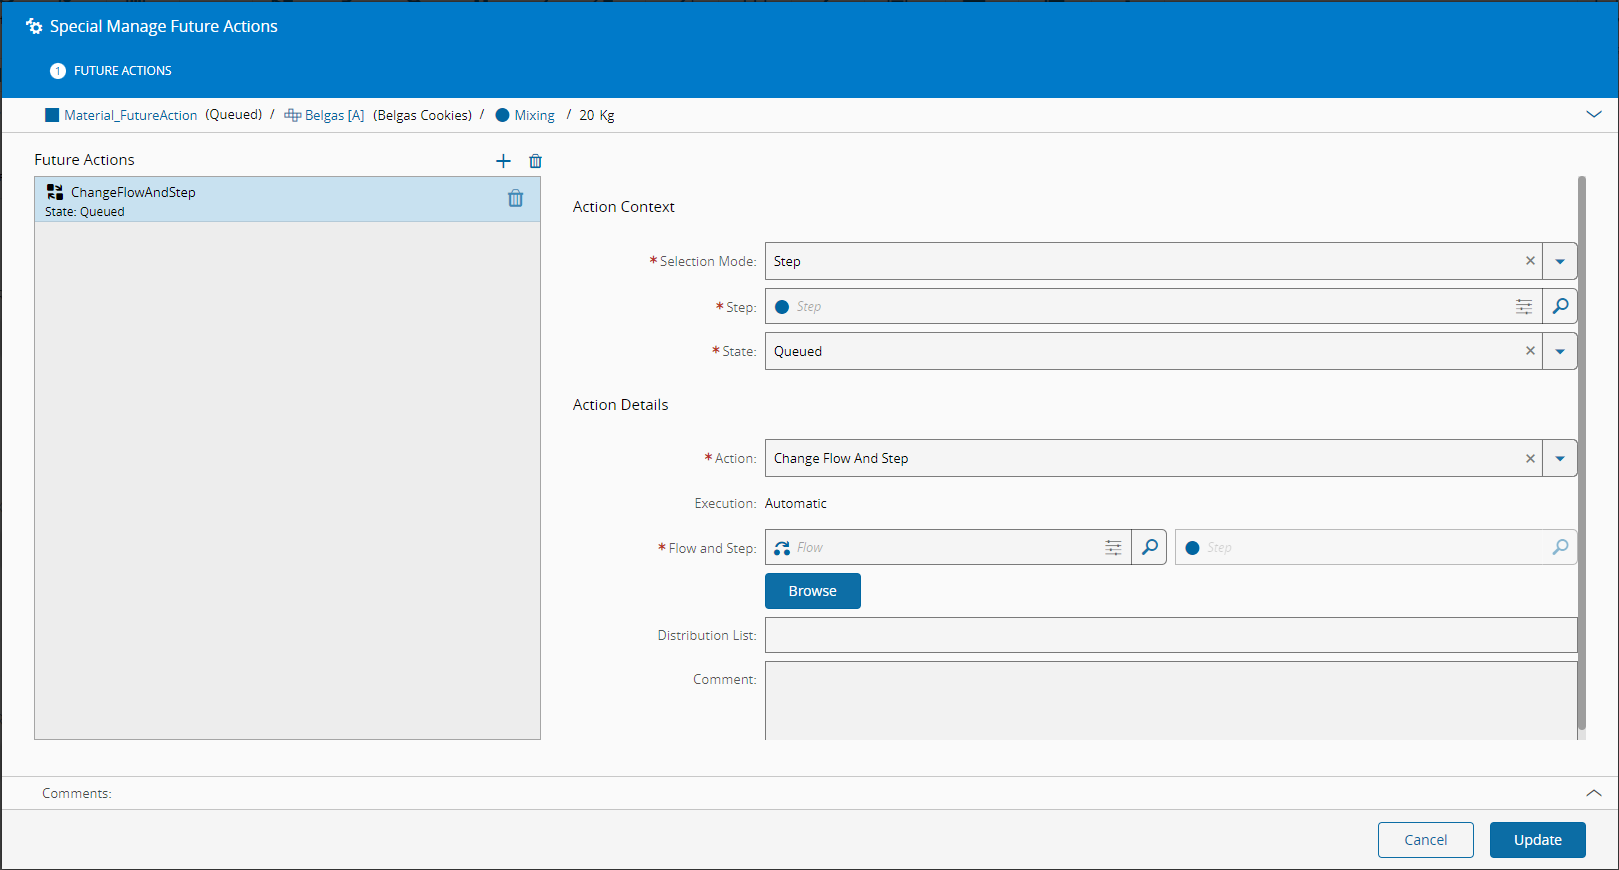The width and height of the screenshot is (1619, 870).
Task: Open the Material_FutureAction link
Action: click(130, 115)
